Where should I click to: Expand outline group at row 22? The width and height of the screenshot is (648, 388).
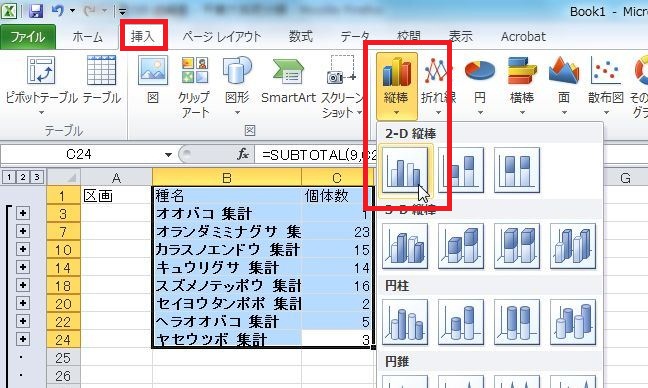[x=23, y=321]
